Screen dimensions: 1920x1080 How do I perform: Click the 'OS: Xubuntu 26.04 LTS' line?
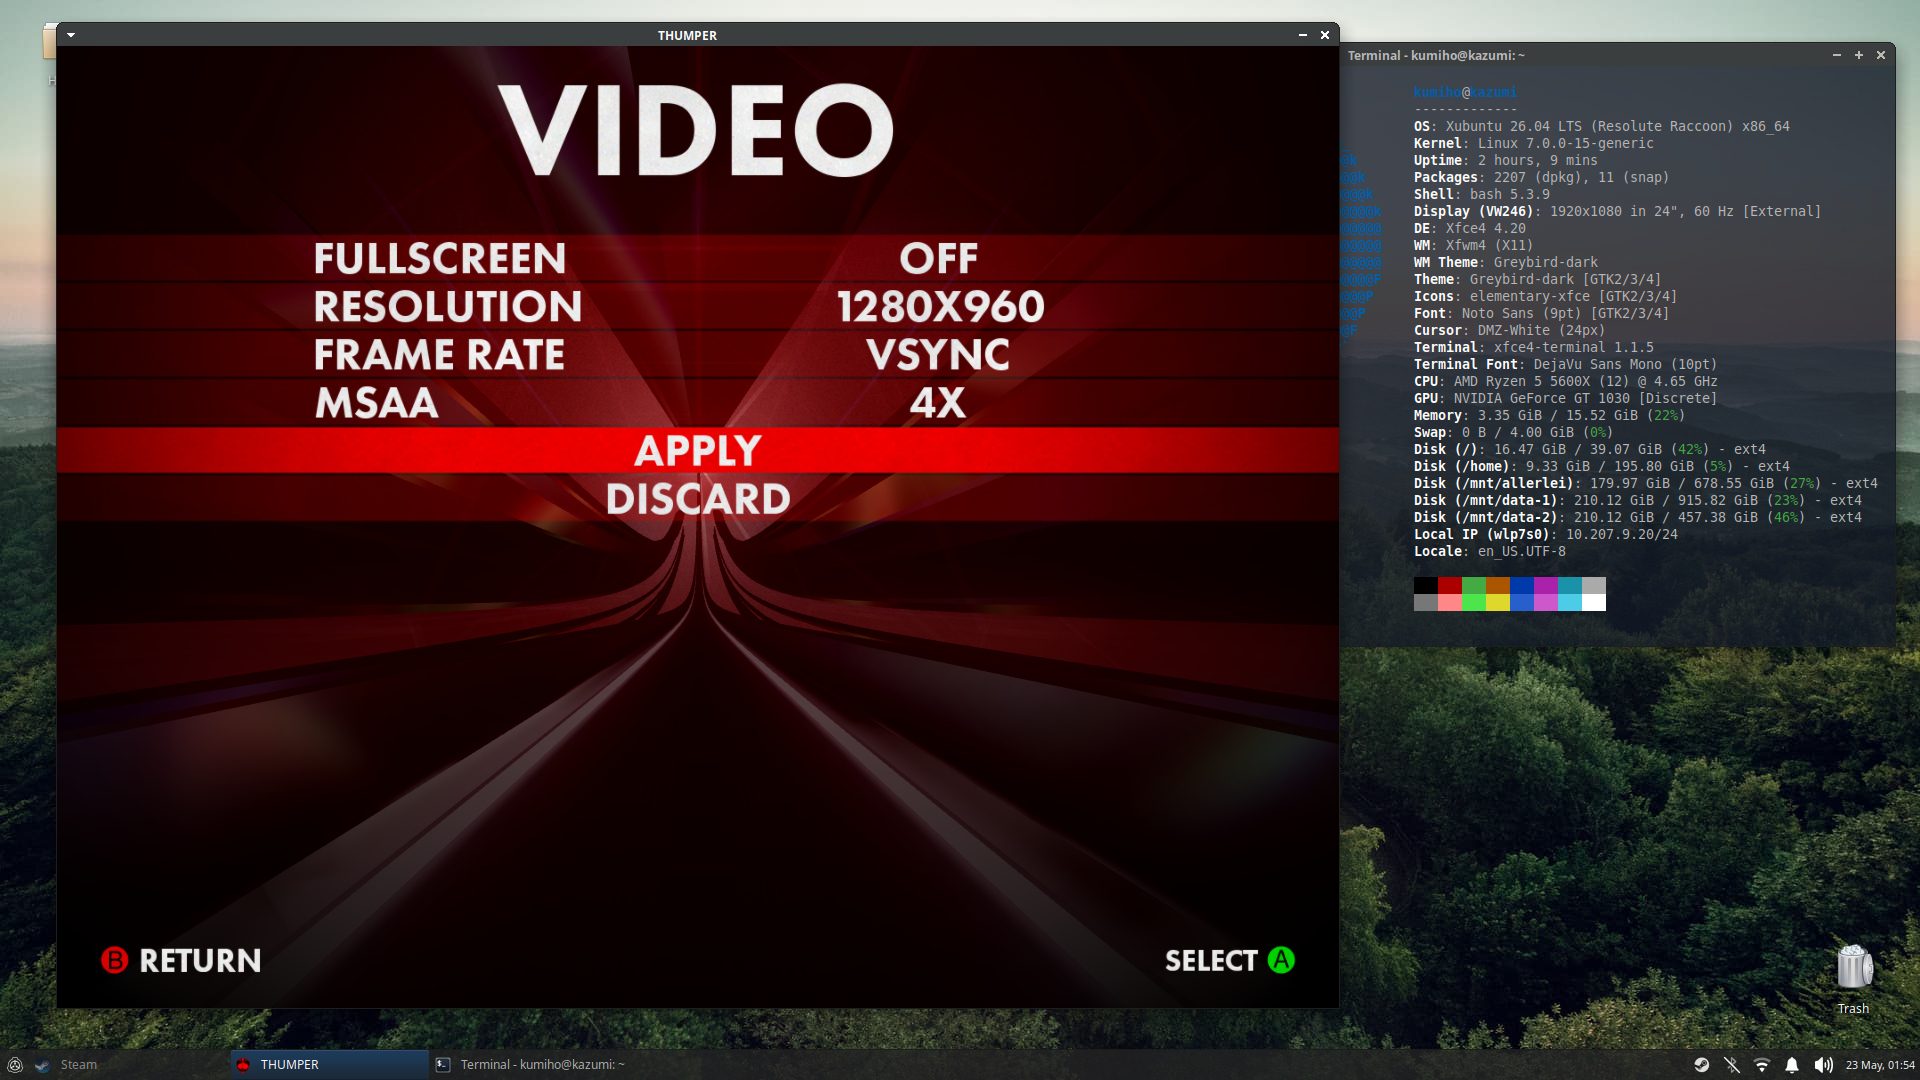[1601, 126]
